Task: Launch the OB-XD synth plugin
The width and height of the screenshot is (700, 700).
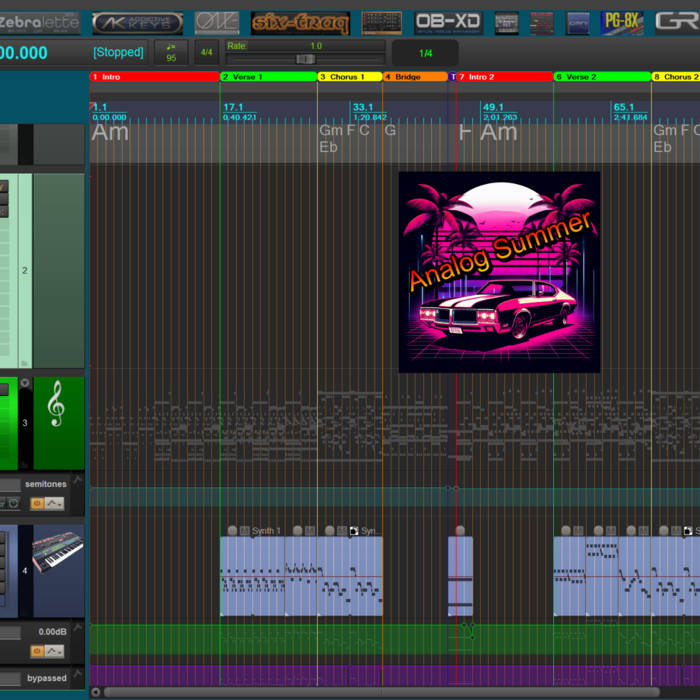Action: pyautogui.click(x=447, y=22)
